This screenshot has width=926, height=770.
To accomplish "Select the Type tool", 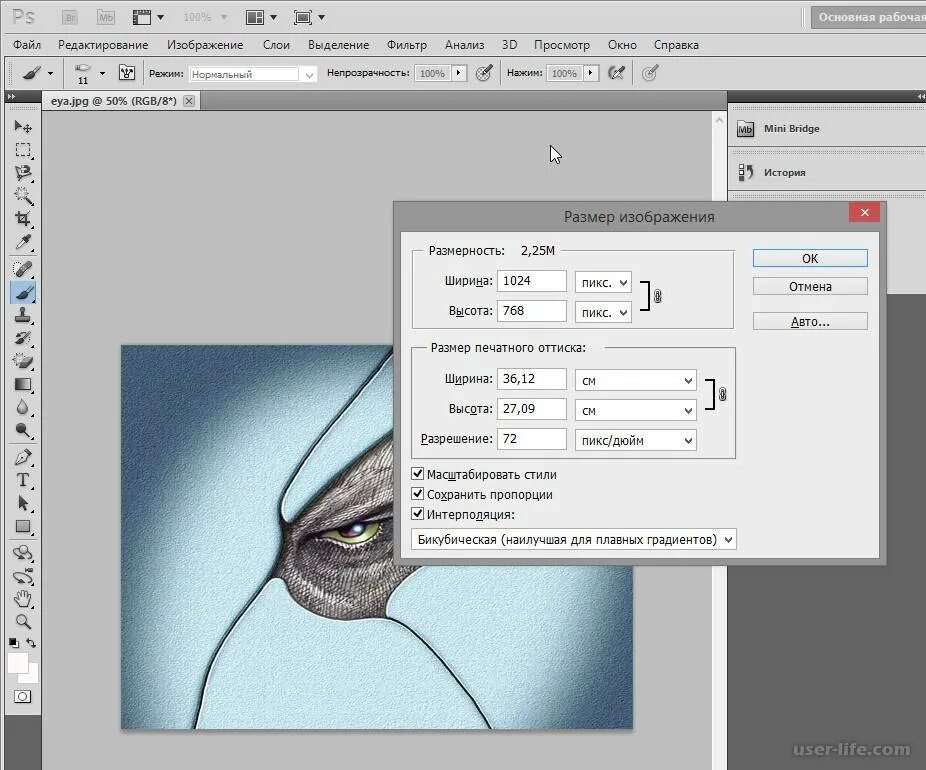I will click(23, 480).
